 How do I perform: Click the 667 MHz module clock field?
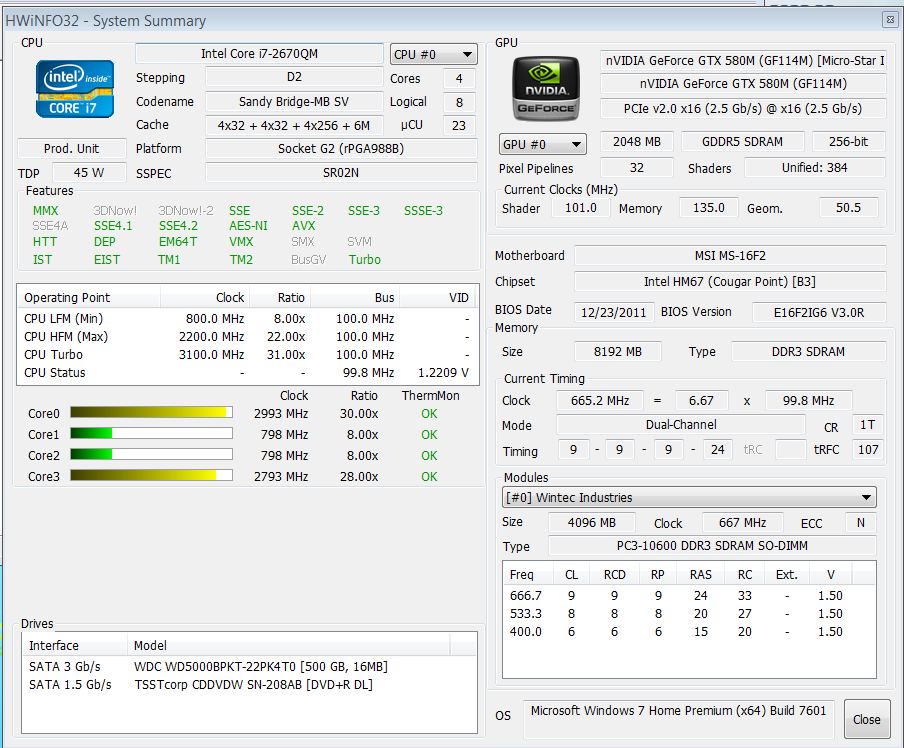[743, 523]
